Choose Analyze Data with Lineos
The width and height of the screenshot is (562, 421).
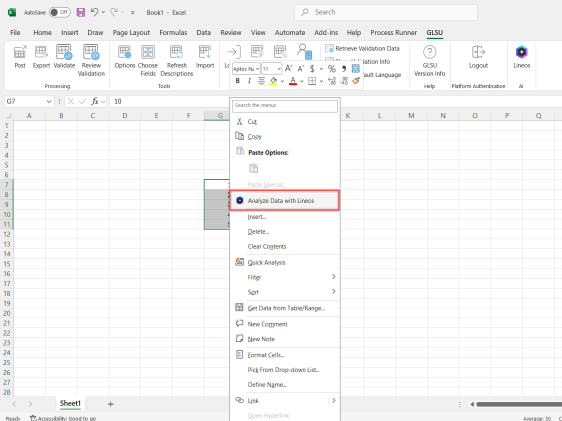click(284, 200)
